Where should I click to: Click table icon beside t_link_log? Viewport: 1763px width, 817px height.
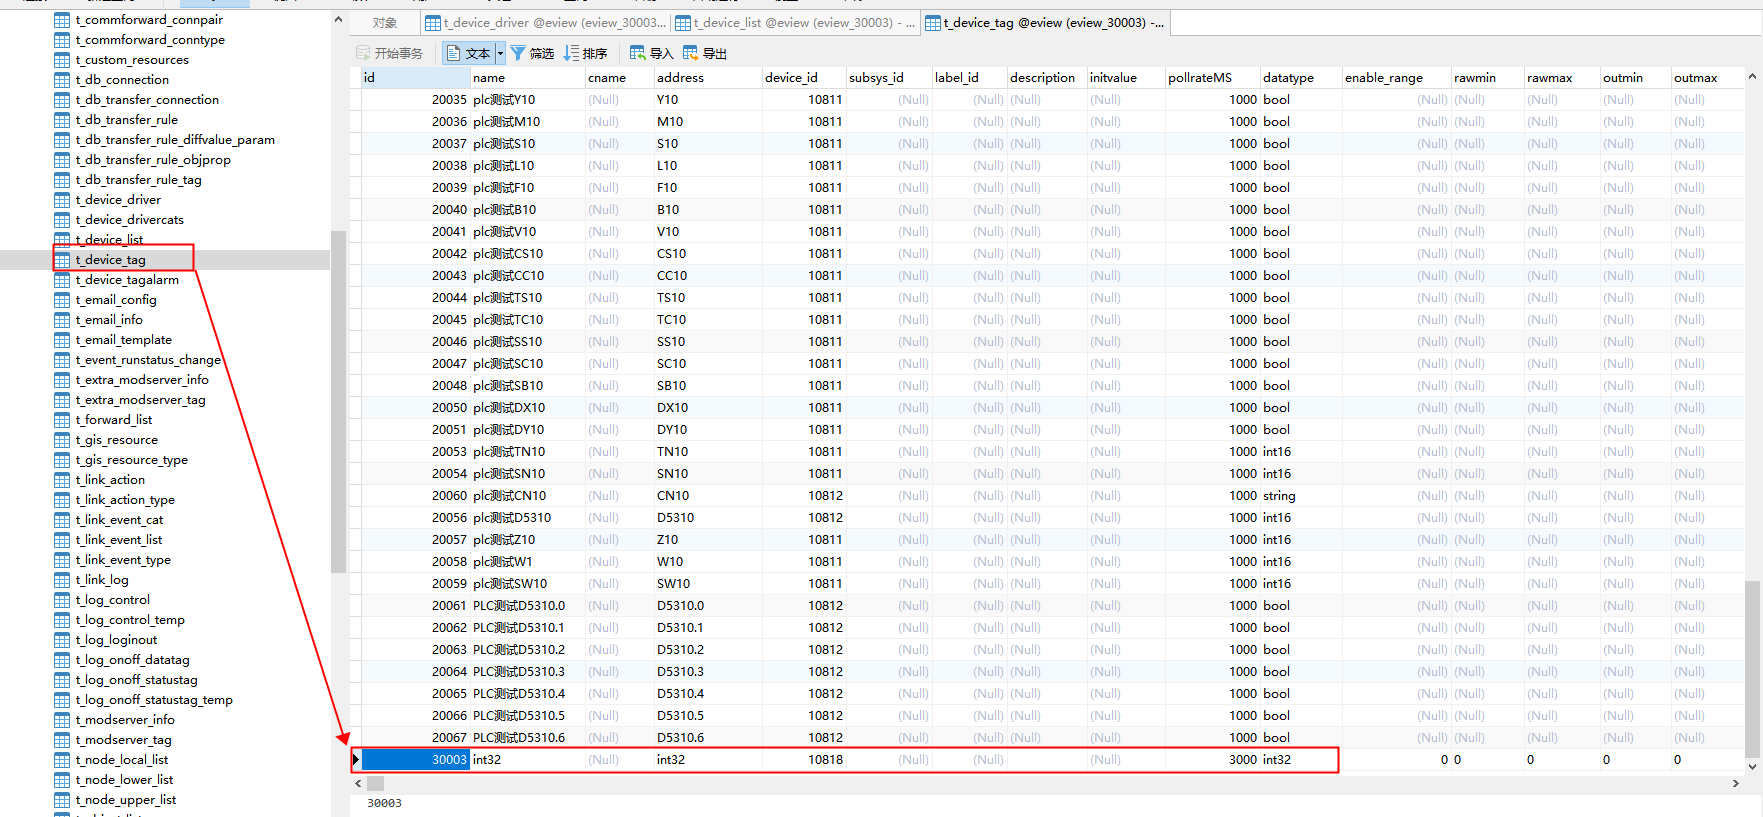(x=62, y=580)
